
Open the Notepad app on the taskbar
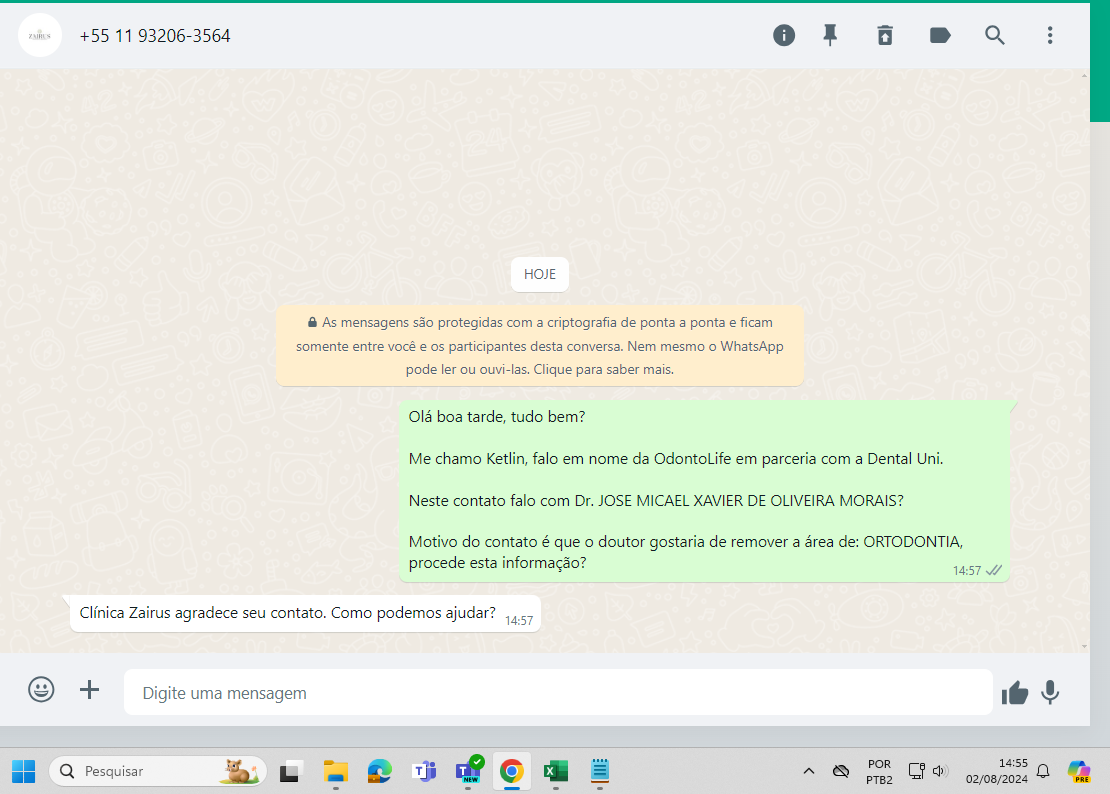point(600,771)
